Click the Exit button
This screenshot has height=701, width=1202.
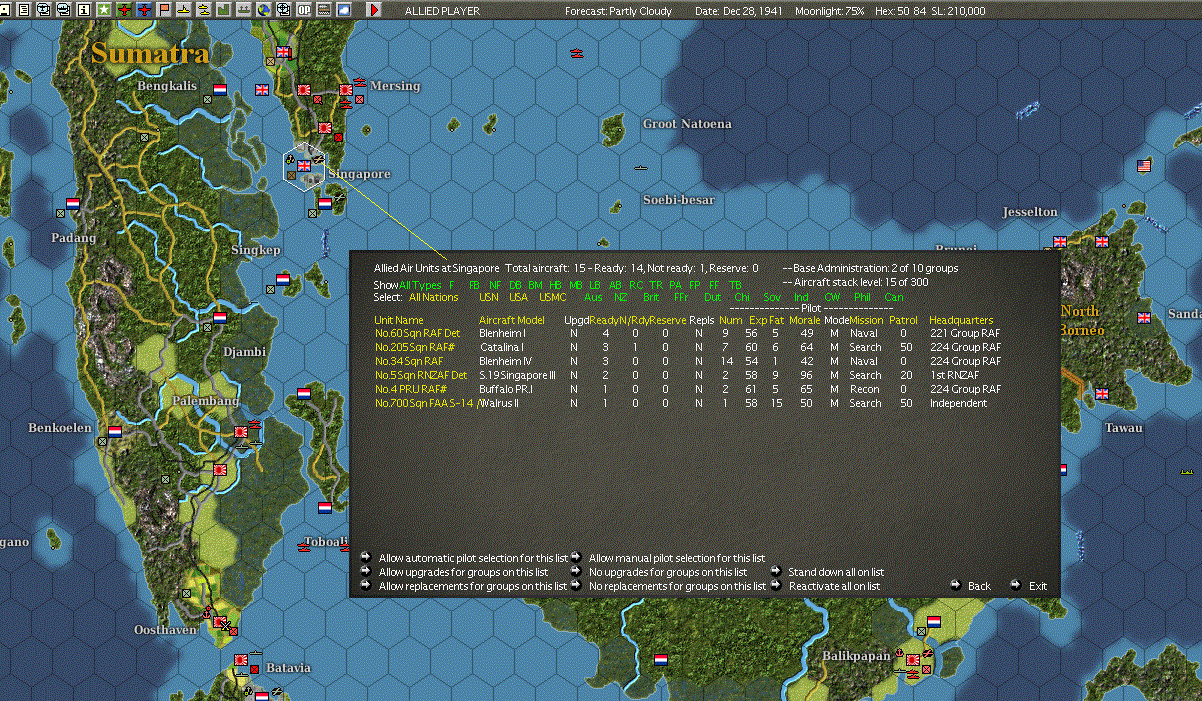(x=1038, y=586)
